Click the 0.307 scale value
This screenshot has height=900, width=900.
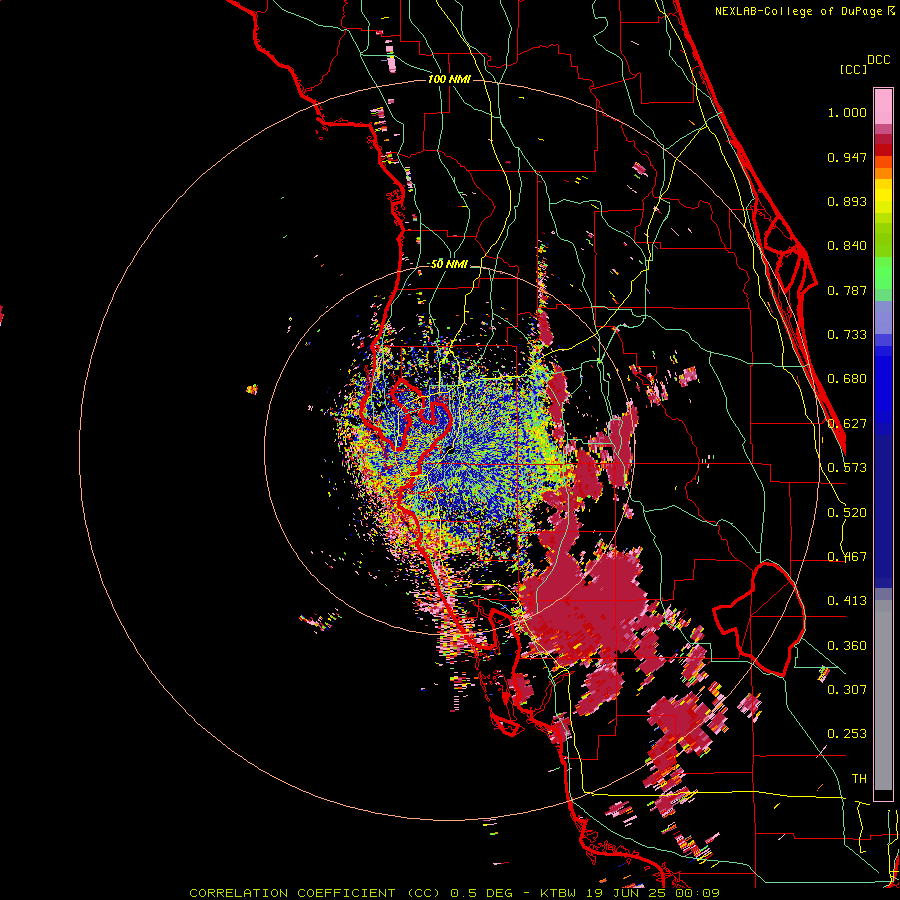pos(847,689)
